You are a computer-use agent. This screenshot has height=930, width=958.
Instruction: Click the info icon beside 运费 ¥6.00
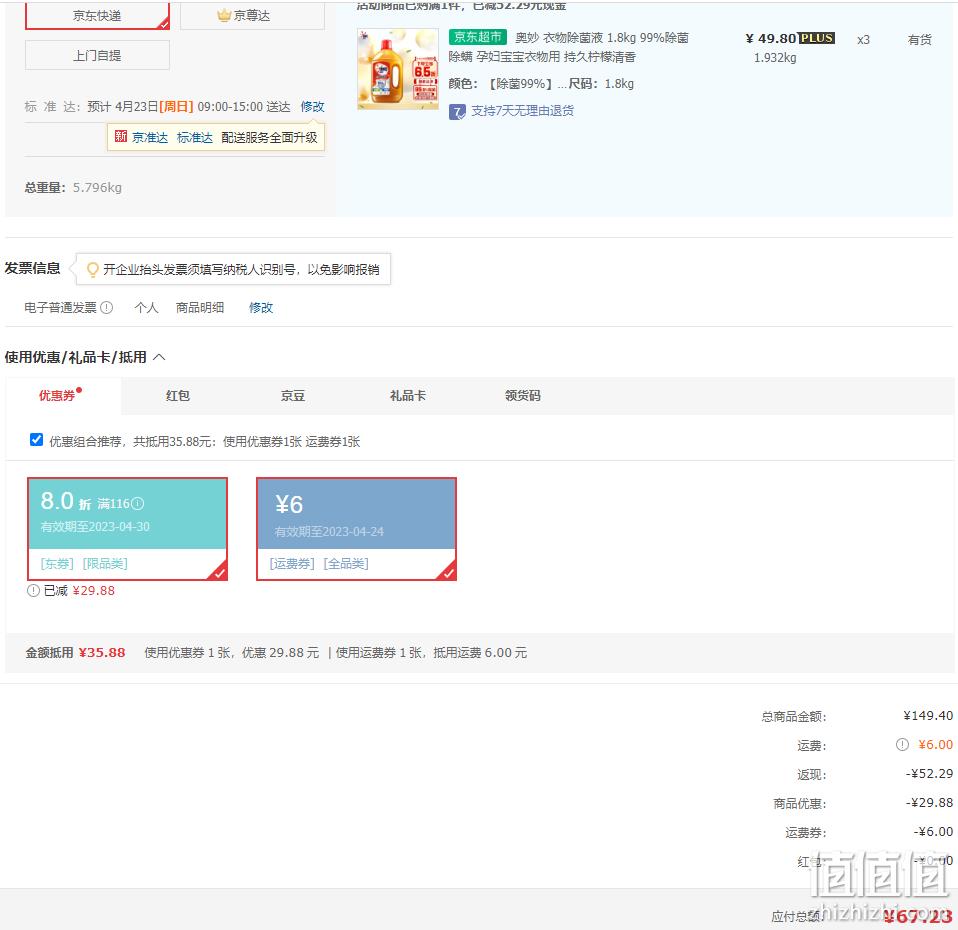[x=902, y=744]
